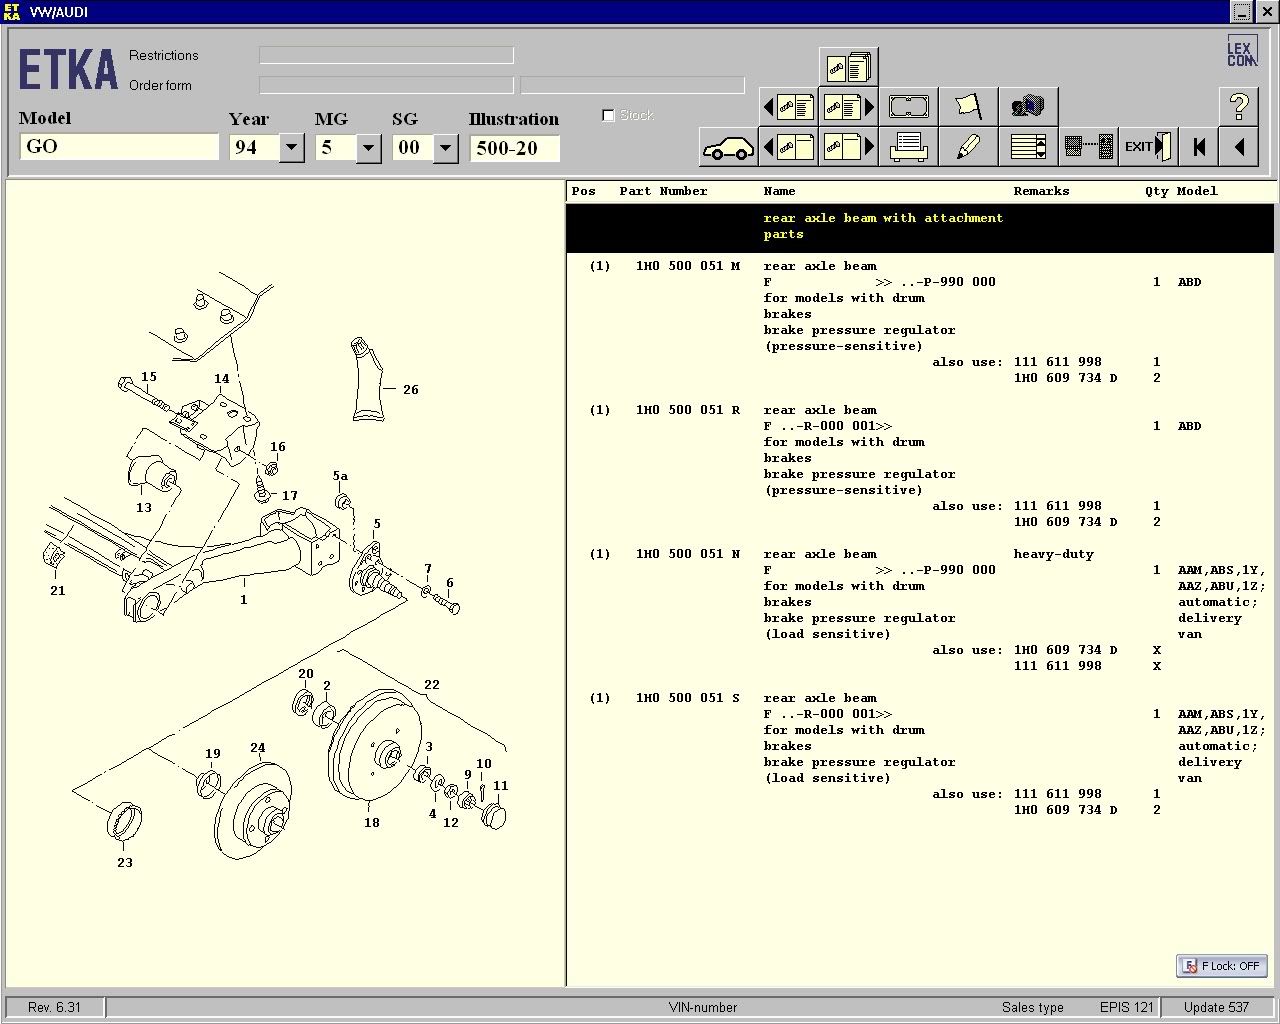Select part number 1H0 500 051 M
The image size is (1280, 1024).
pos(688,266)
